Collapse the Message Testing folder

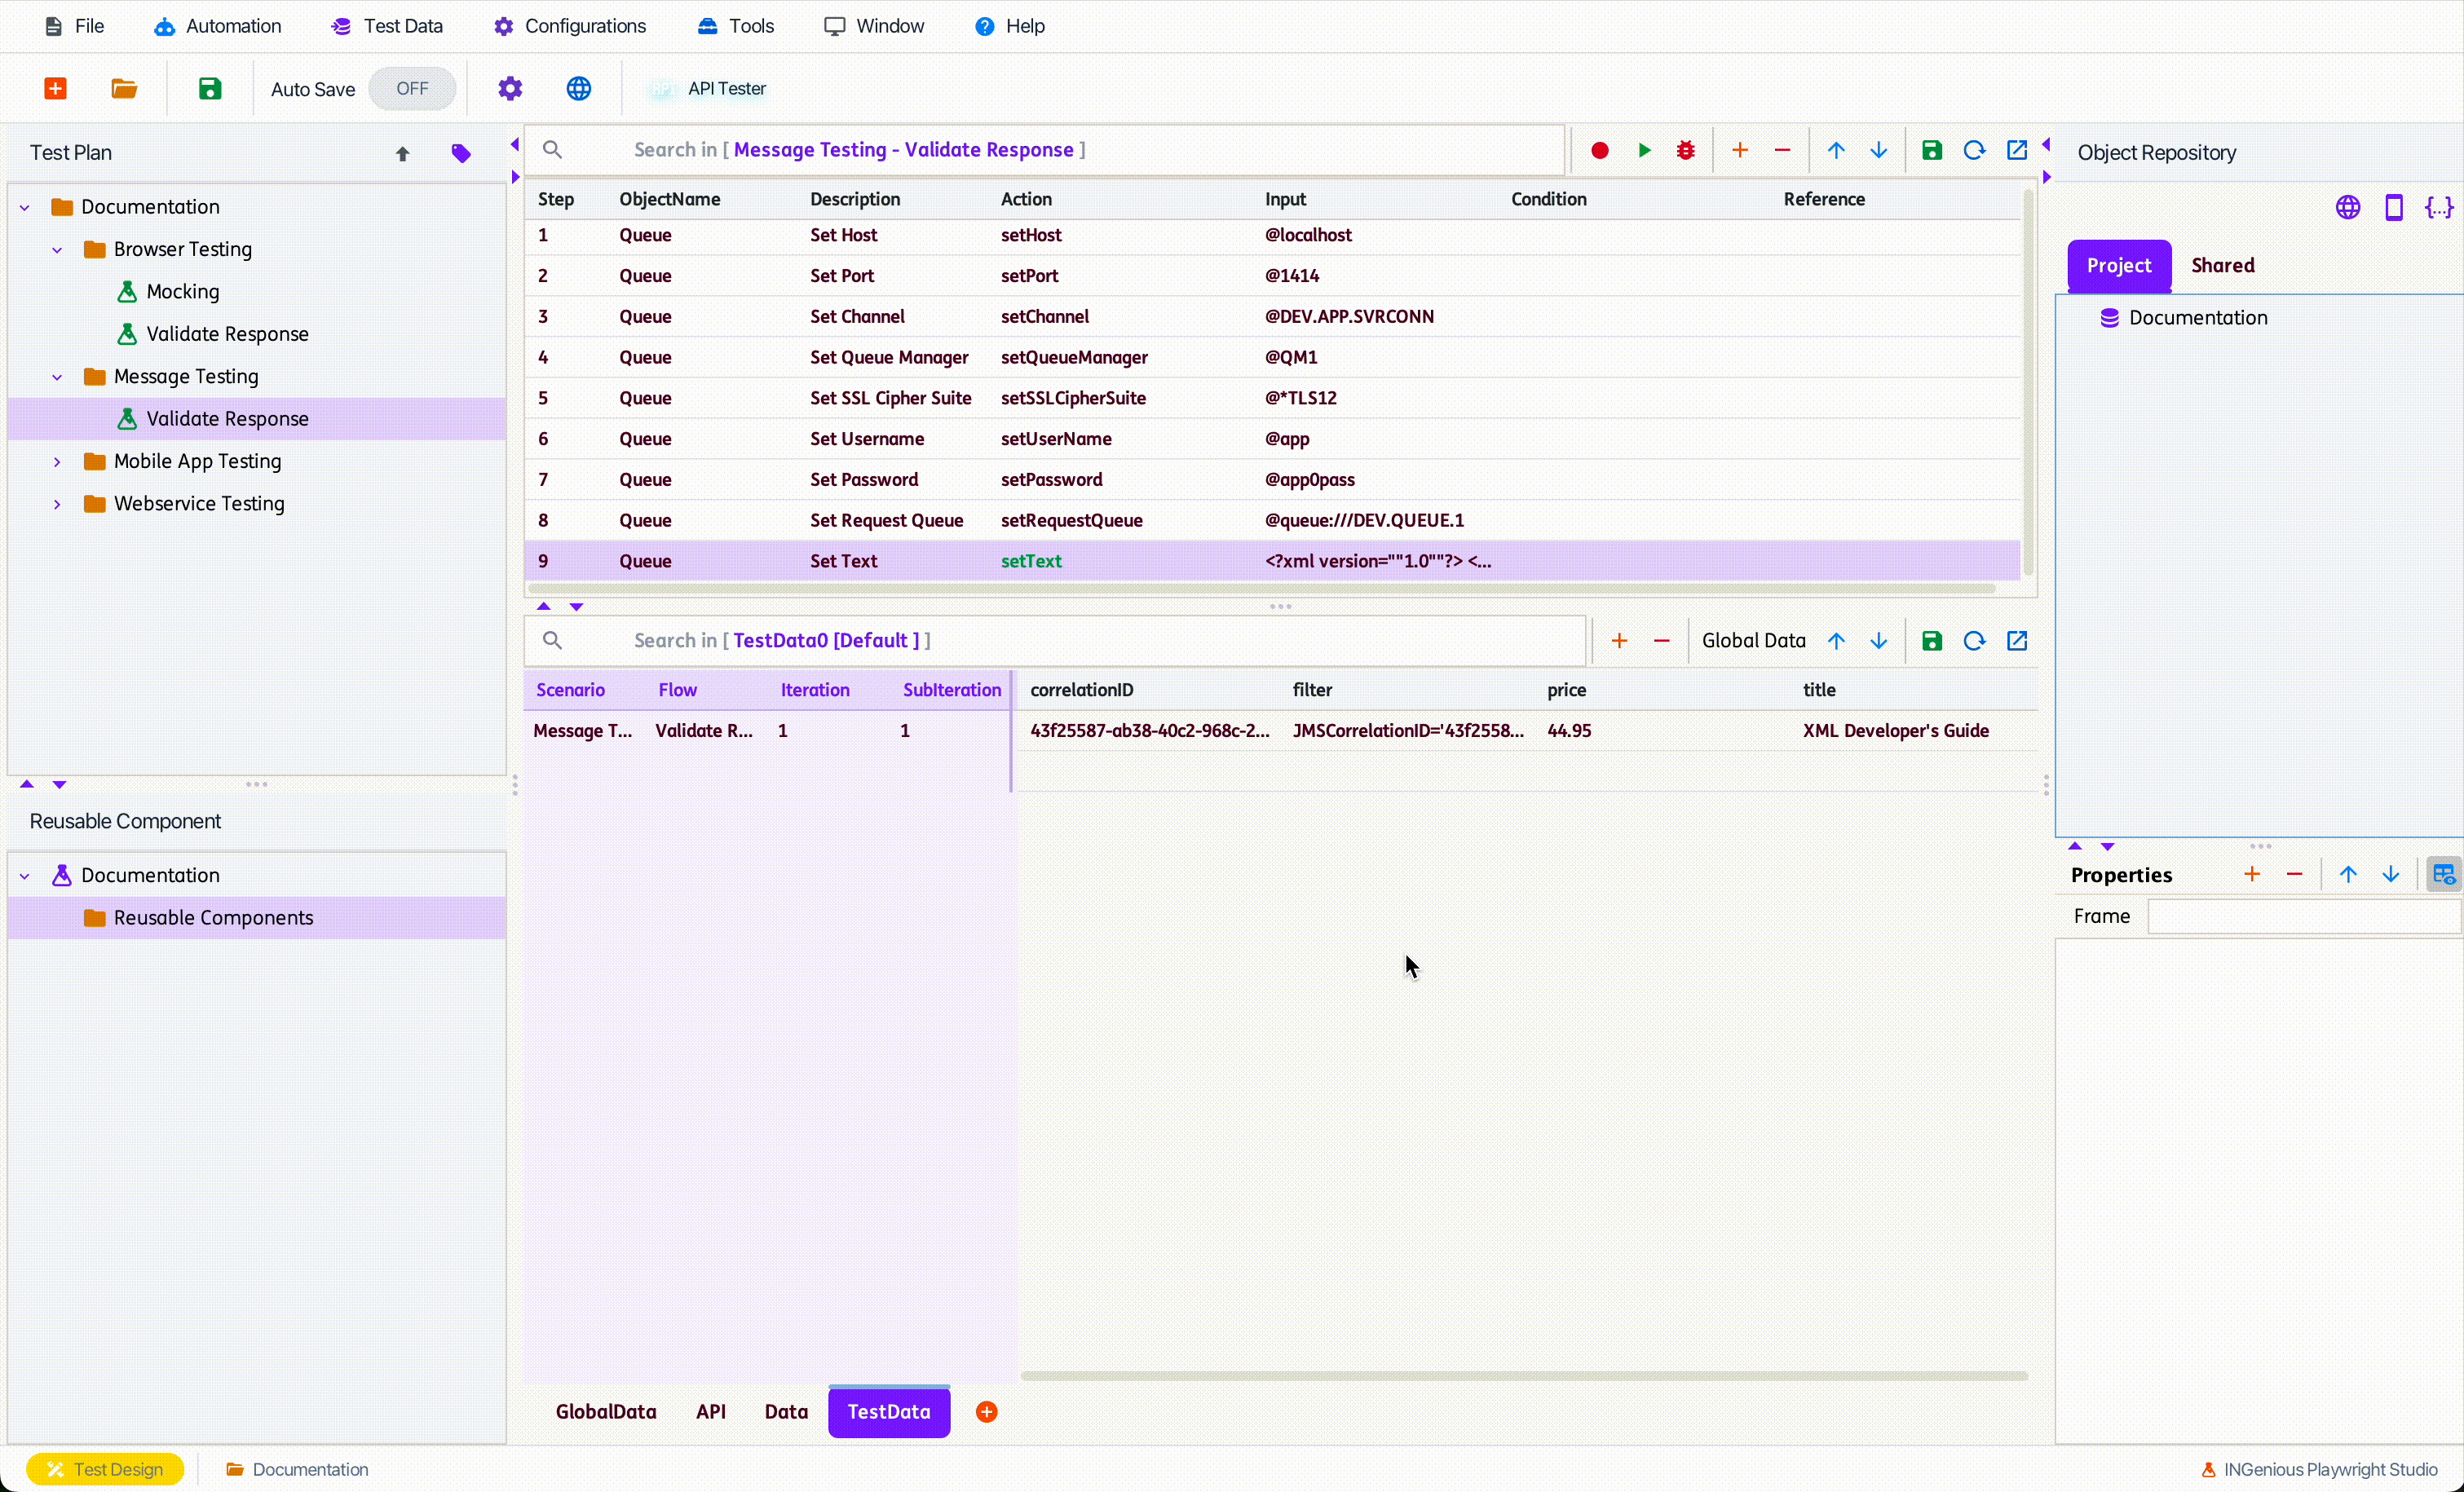(x=57, y=376)
